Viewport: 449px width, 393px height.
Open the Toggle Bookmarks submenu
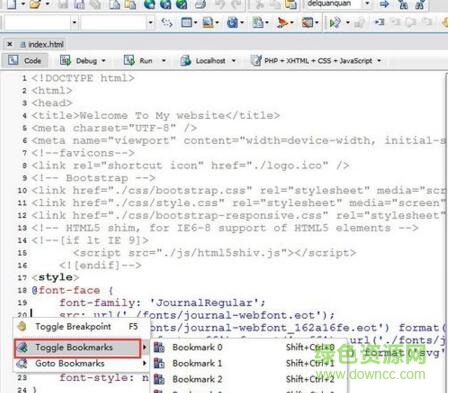pos(77,348)
